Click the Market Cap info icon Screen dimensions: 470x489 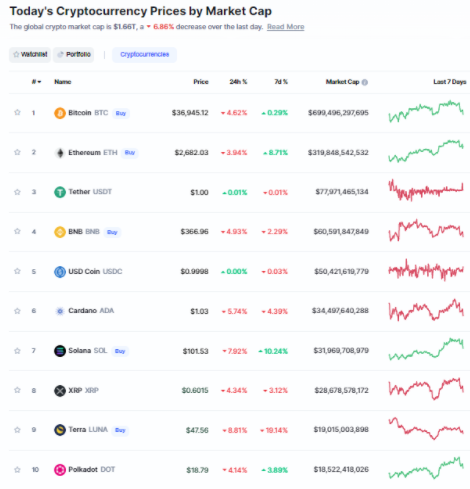[x=365, y=82]
